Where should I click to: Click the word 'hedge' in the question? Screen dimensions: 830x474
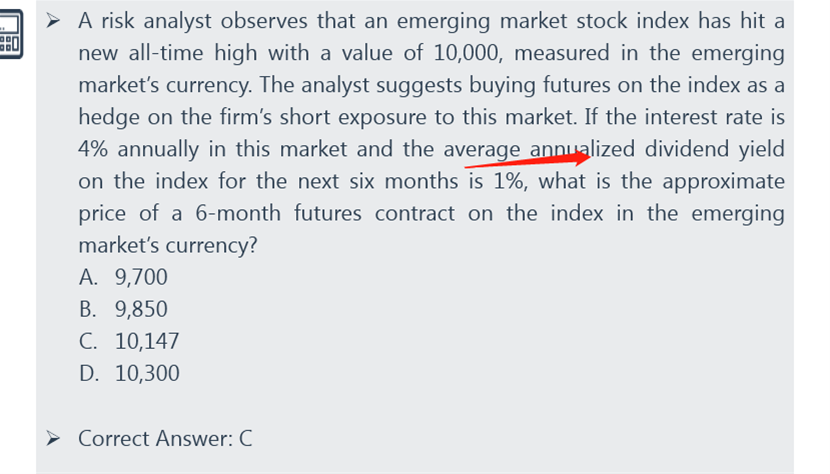pyautogui.click(x=108, y=118)
